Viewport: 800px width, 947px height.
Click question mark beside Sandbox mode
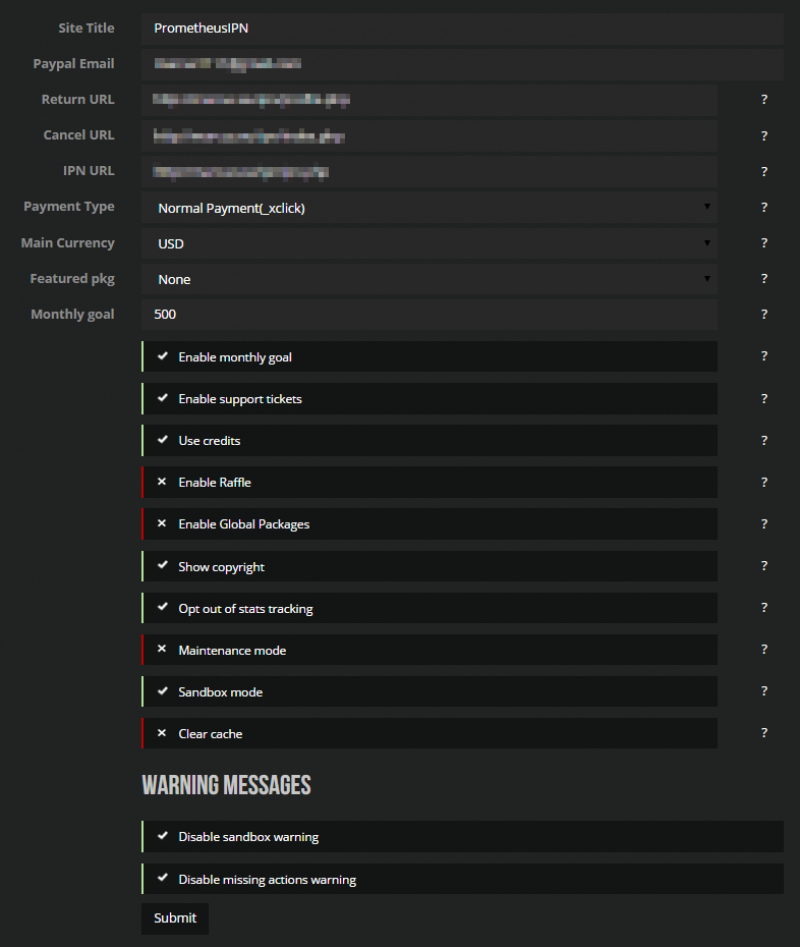point(764,691)
